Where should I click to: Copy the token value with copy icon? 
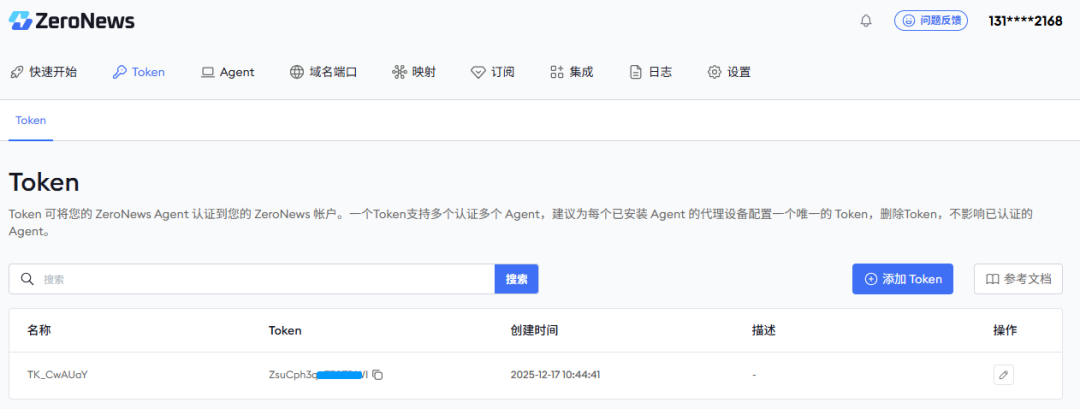(x=378, y=375)
